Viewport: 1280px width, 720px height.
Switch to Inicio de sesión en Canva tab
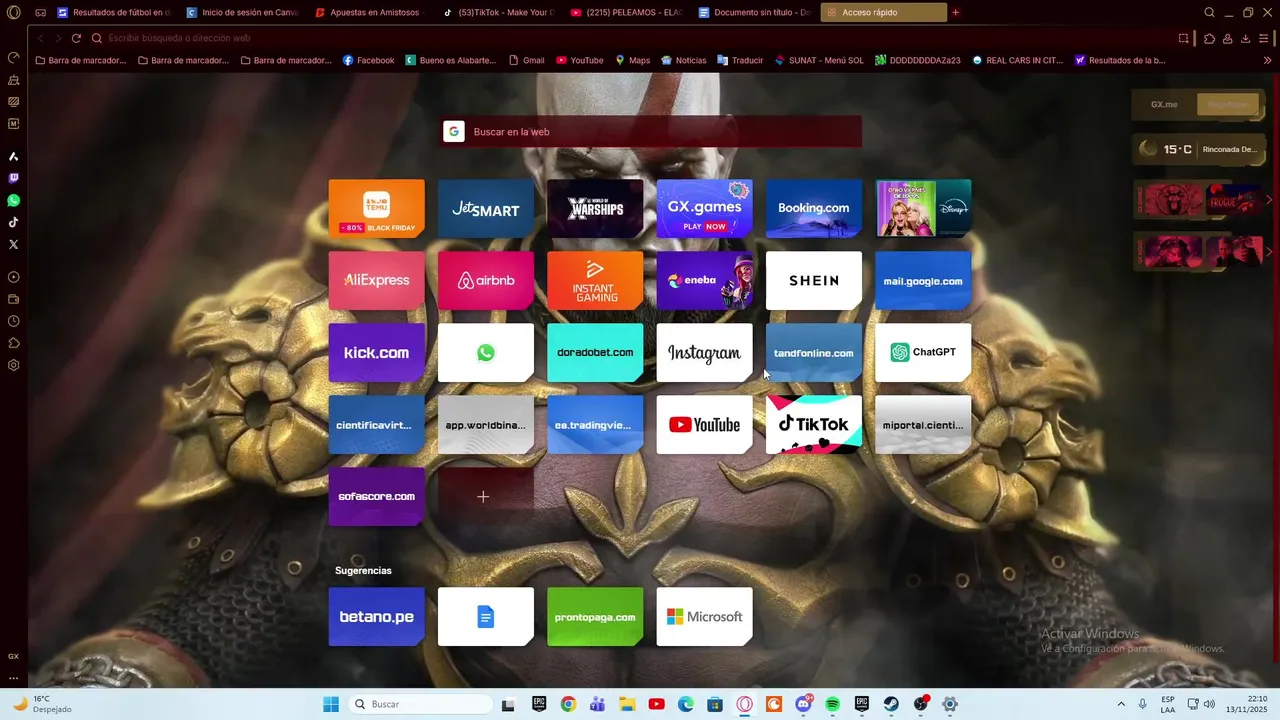point(243,13)
